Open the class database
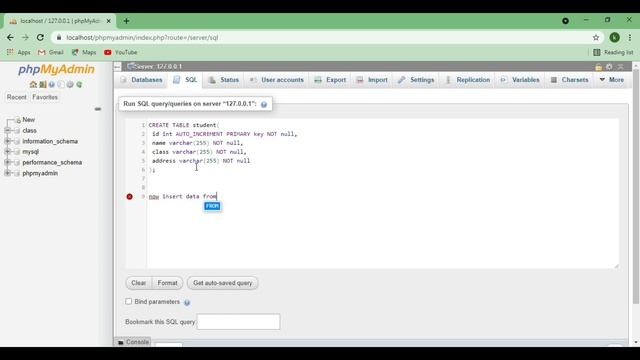Image resolution: width=640 pixels, height=360 pixels. pos(29,130)
